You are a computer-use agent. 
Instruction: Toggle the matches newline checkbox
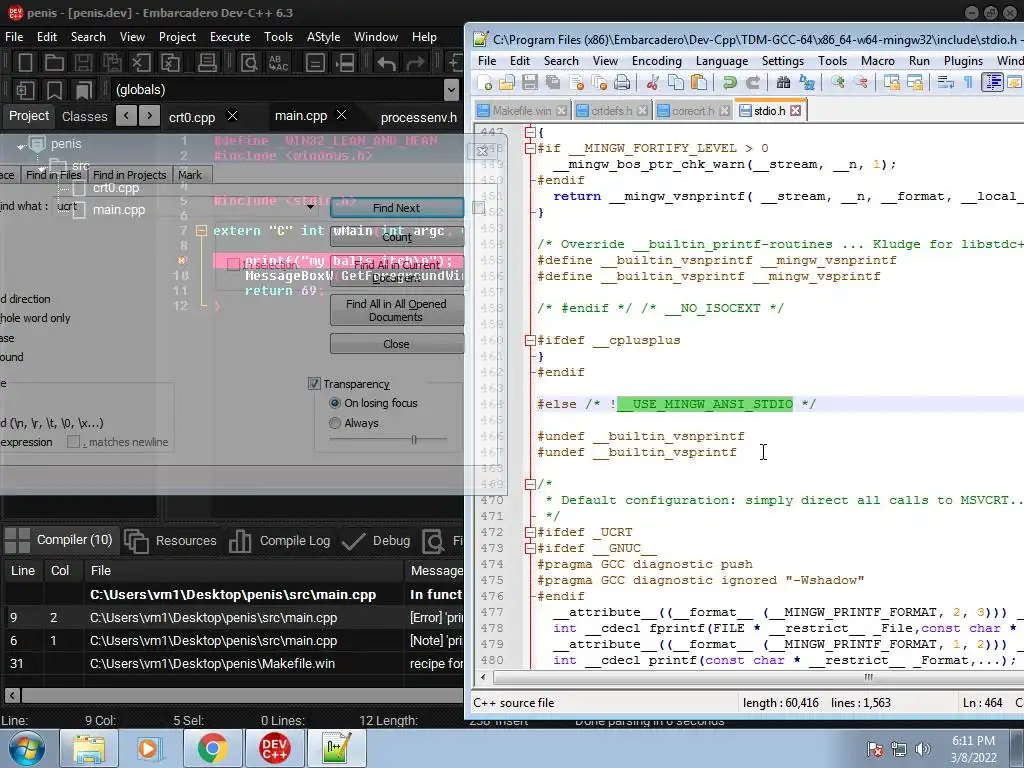click(x=74, y=442)
